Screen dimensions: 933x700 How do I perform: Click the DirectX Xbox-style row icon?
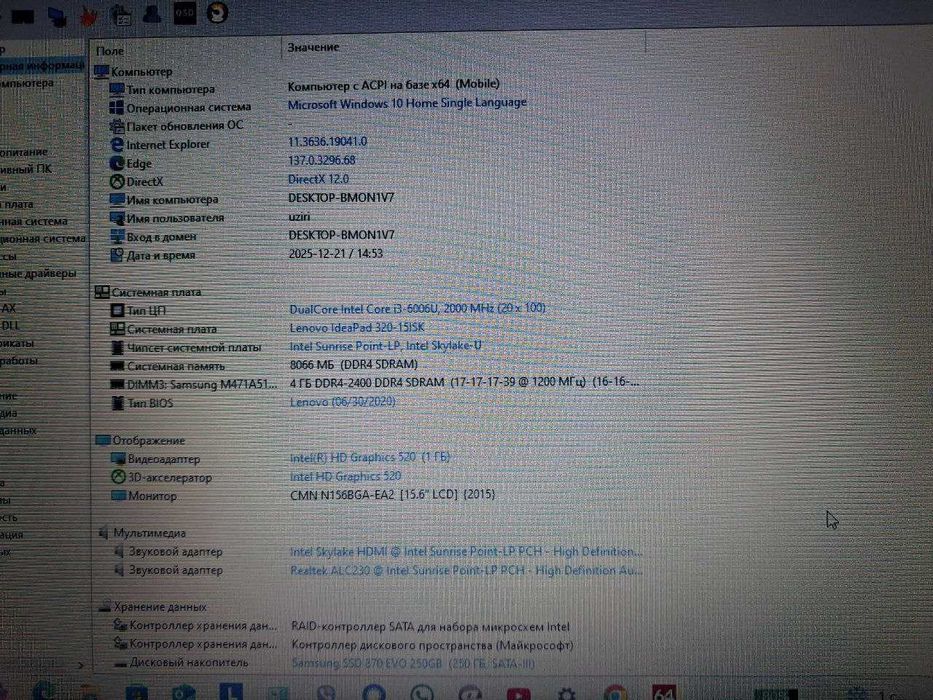click(117, 182)
